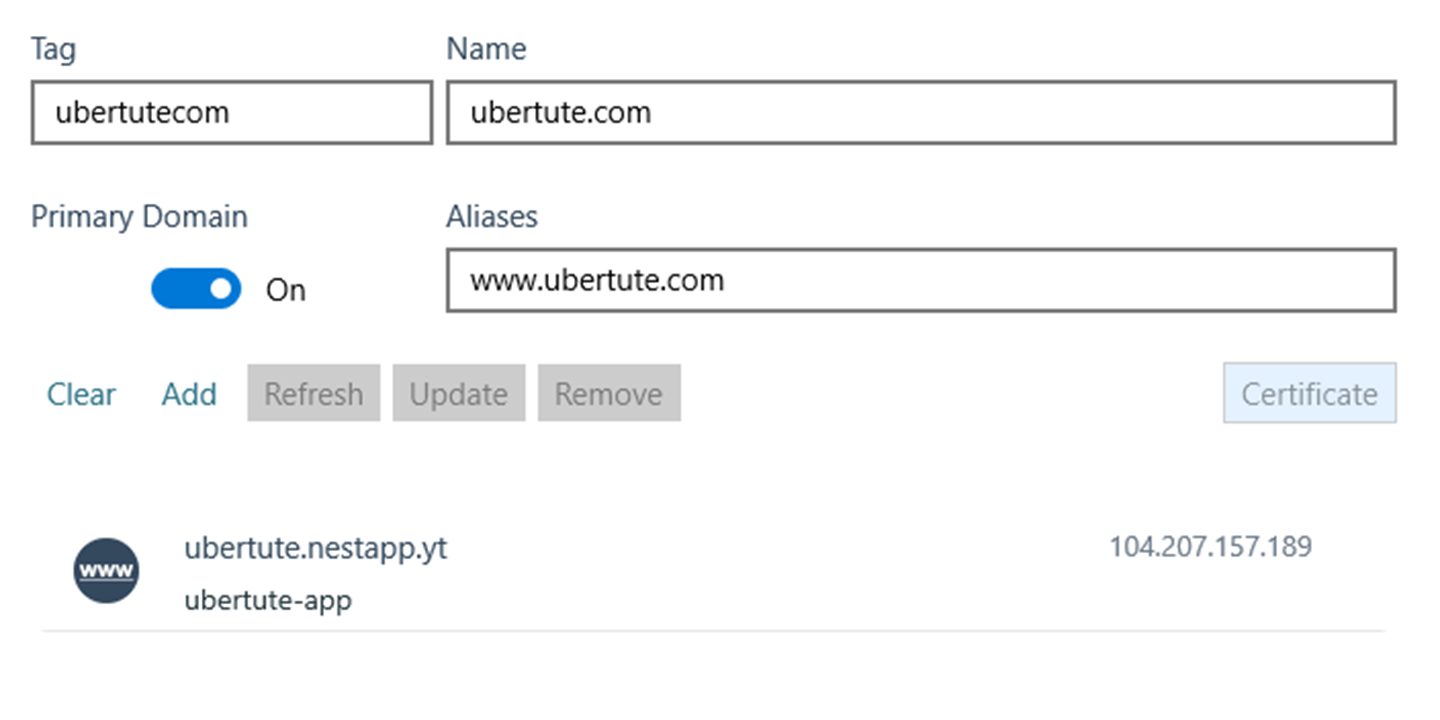This screenshot has width=1440, height=720.
Task: Click the On label beside the switch
Action: pos(285,290)
